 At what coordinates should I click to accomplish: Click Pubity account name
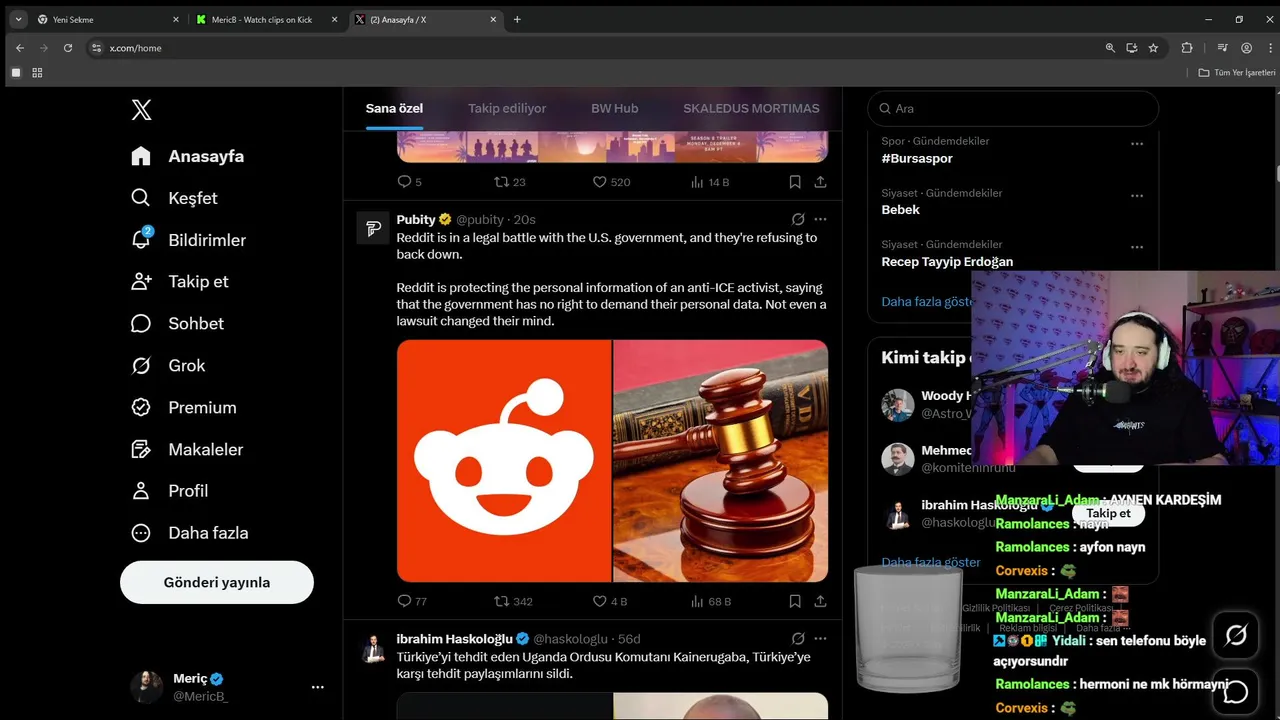[416, 219]
